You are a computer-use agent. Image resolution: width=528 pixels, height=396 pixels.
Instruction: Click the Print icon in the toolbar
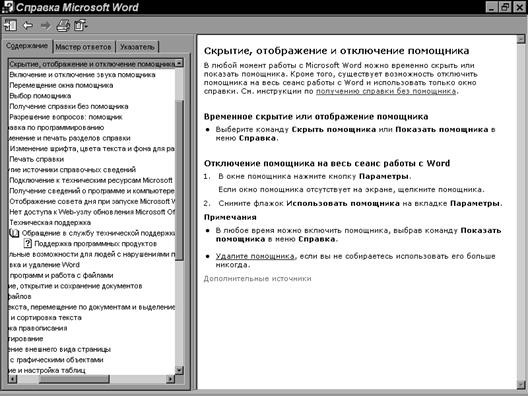pos(63,26)
